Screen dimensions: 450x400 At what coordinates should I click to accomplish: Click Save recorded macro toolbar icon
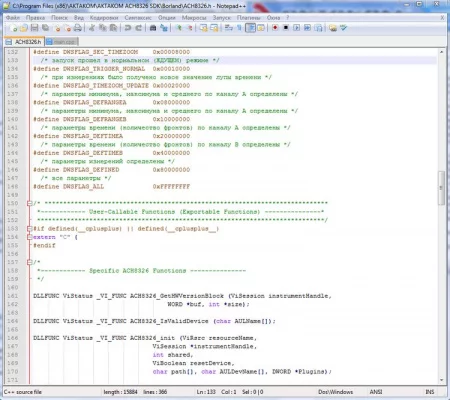318,28
